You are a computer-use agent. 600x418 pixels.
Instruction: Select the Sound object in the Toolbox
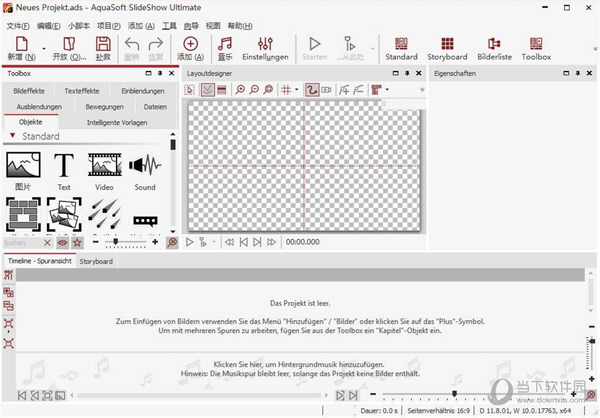(x=145, y=165)
